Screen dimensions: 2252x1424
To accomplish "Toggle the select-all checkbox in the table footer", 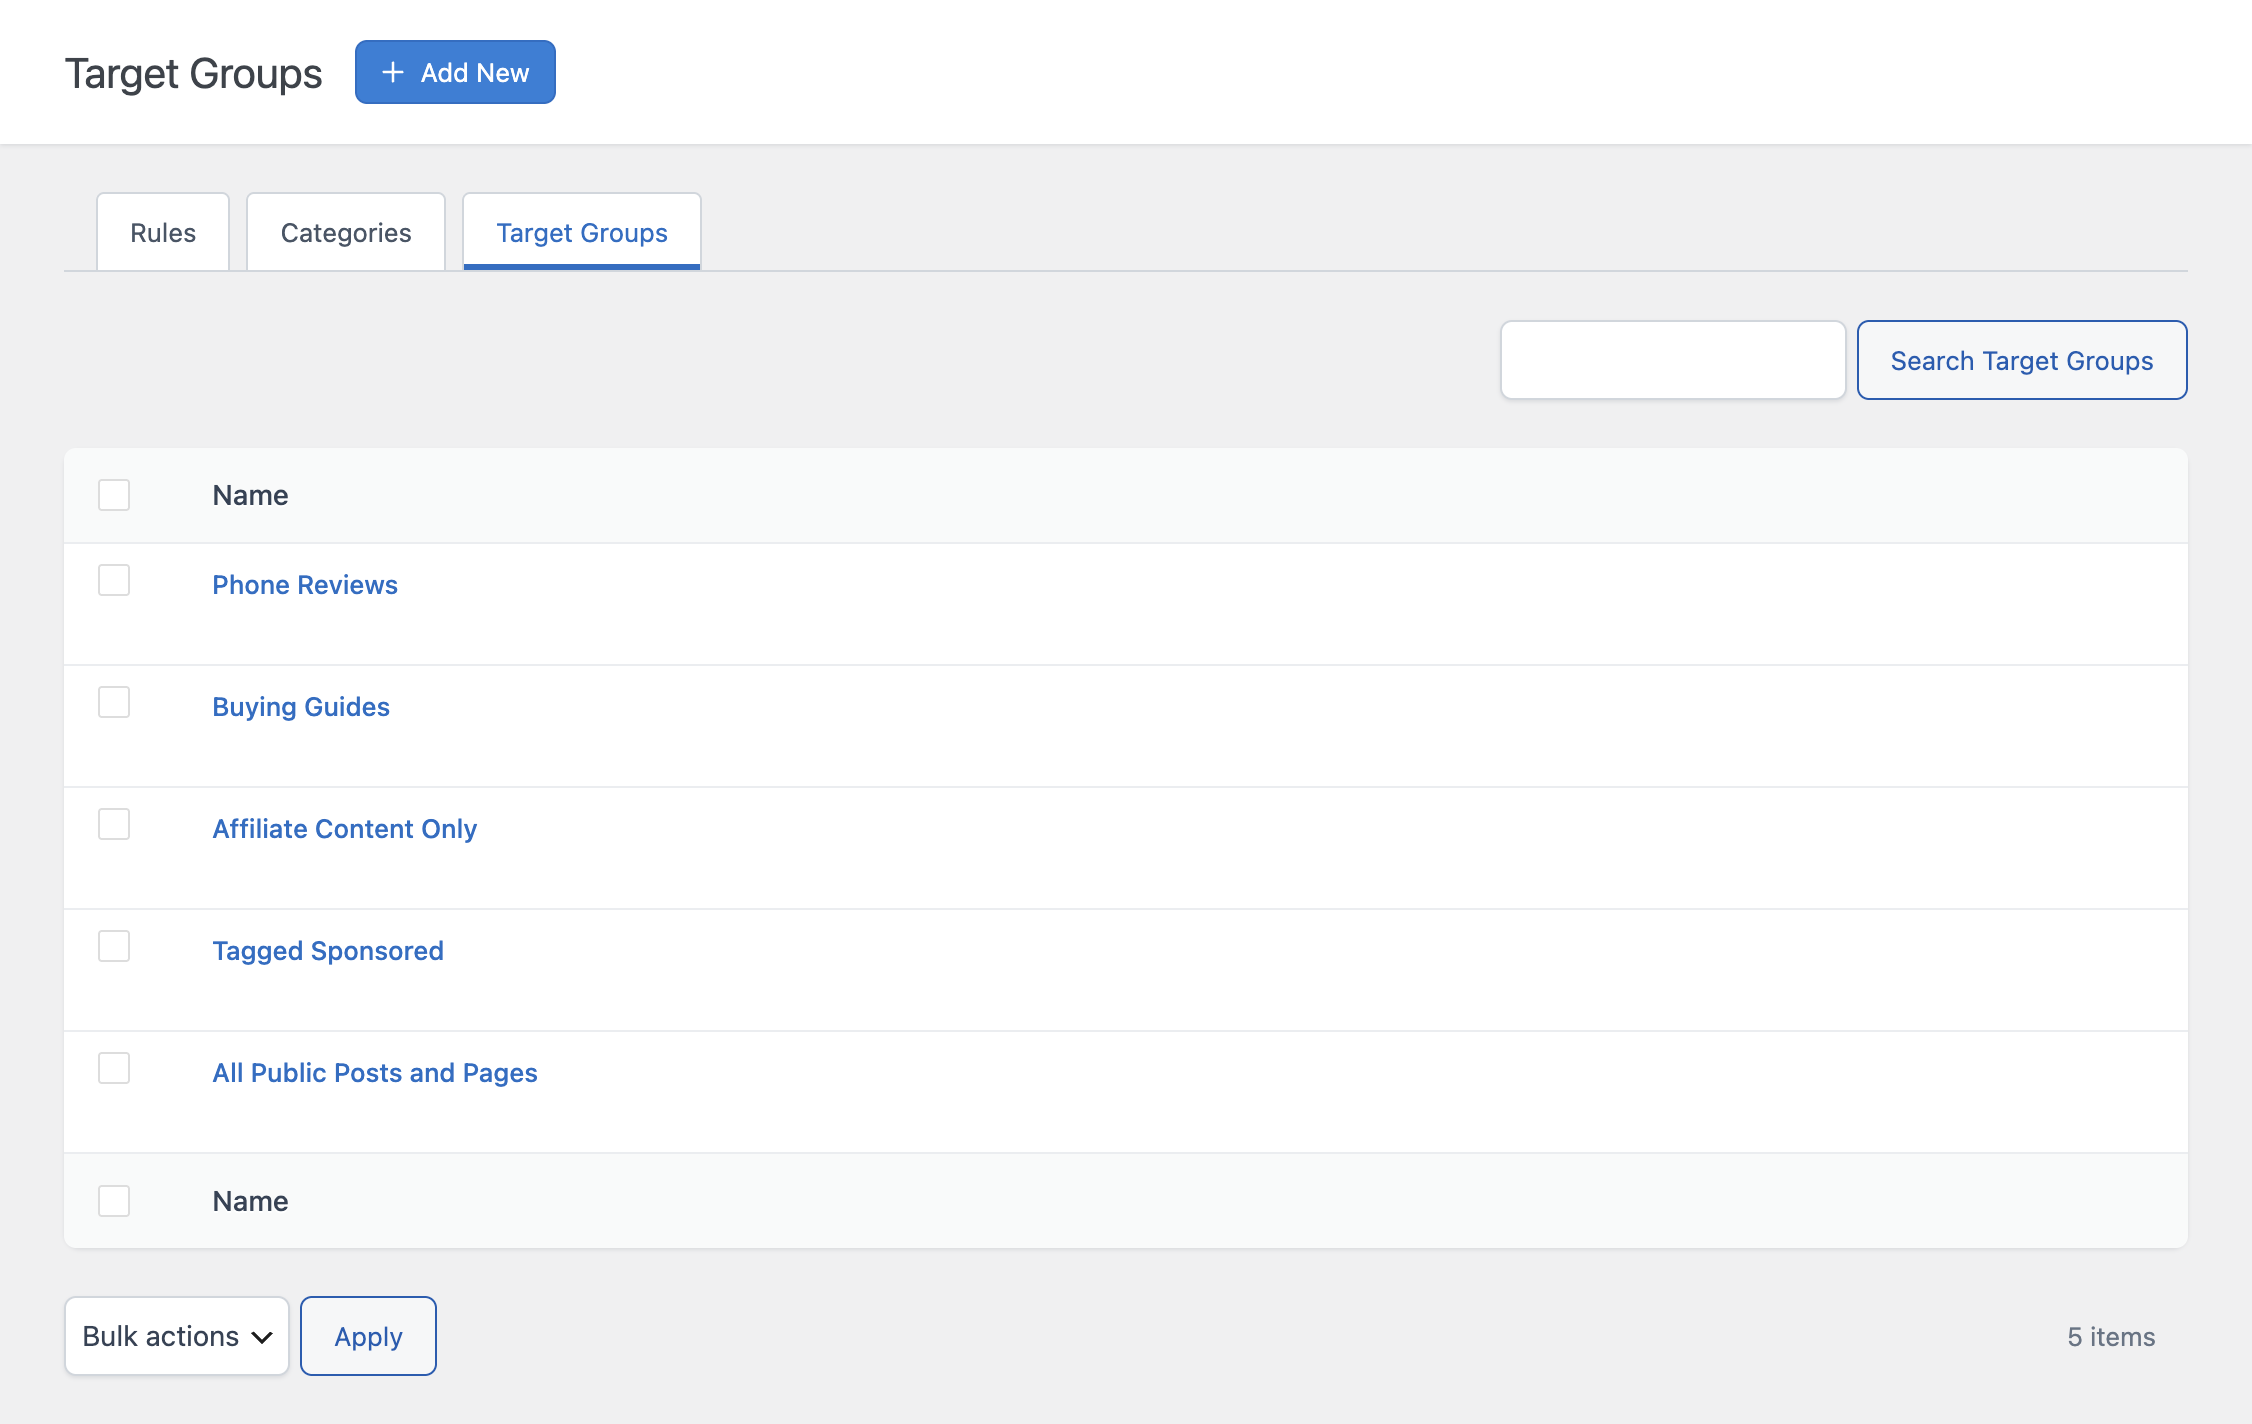I will pos(114,1201).
